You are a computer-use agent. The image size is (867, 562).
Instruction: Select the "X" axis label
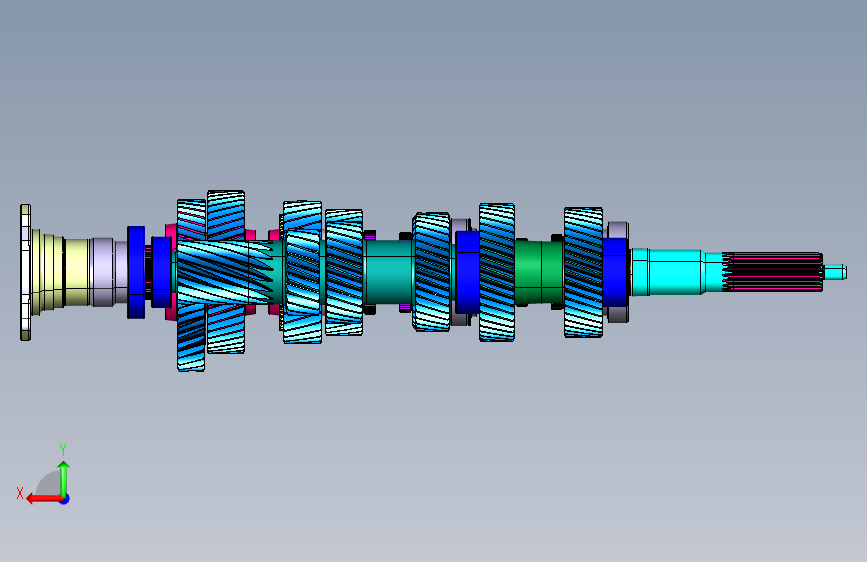[x=20, y=493]
